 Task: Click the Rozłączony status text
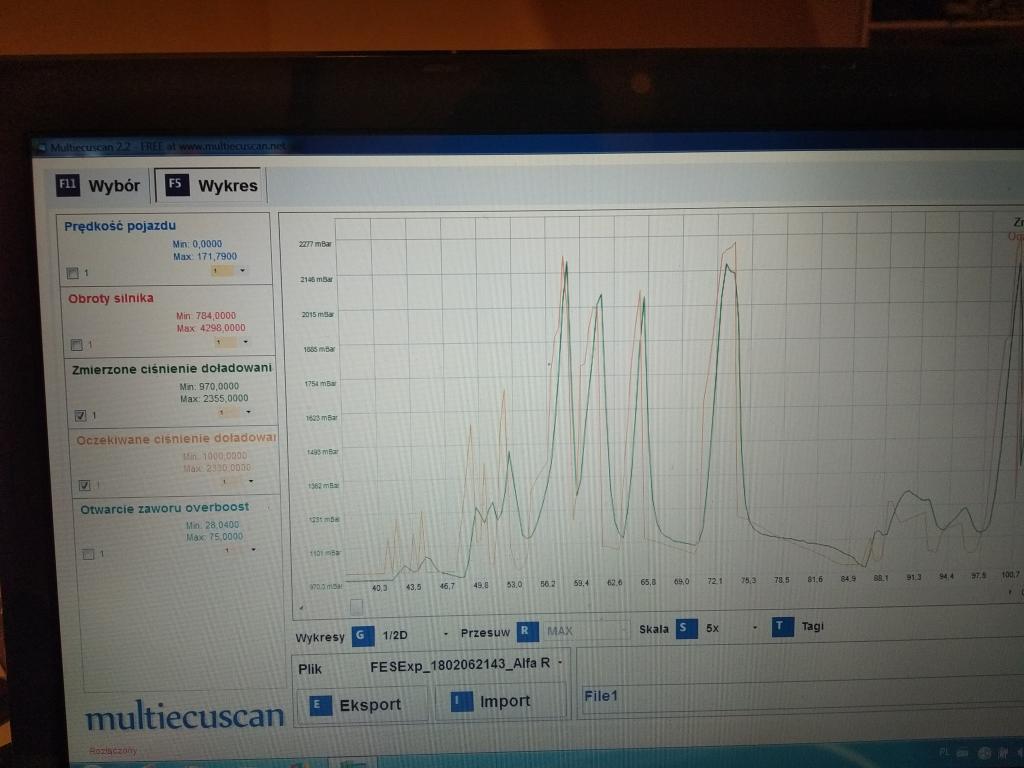[113, 751]
